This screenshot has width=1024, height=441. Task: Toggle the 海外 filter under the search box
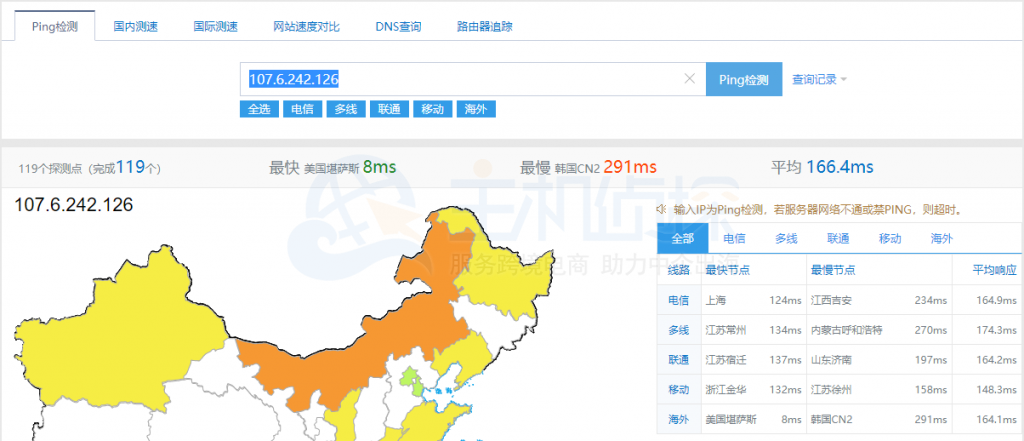click(x=474, y=109)
